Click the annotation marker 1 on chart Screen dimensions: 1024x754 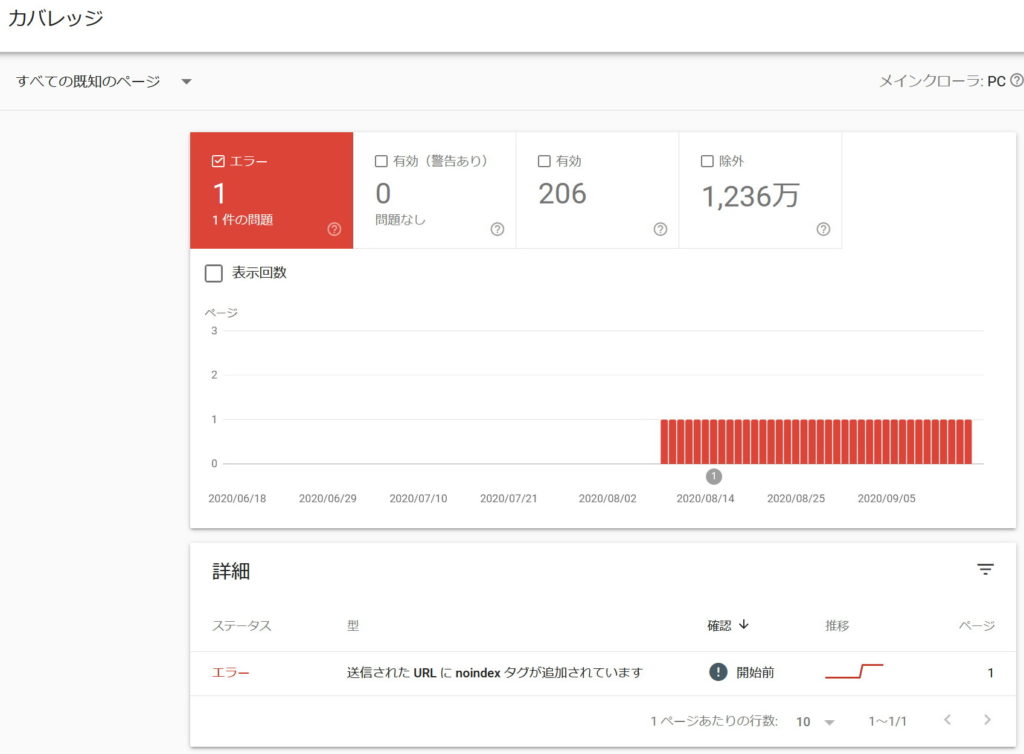point(714,477)
